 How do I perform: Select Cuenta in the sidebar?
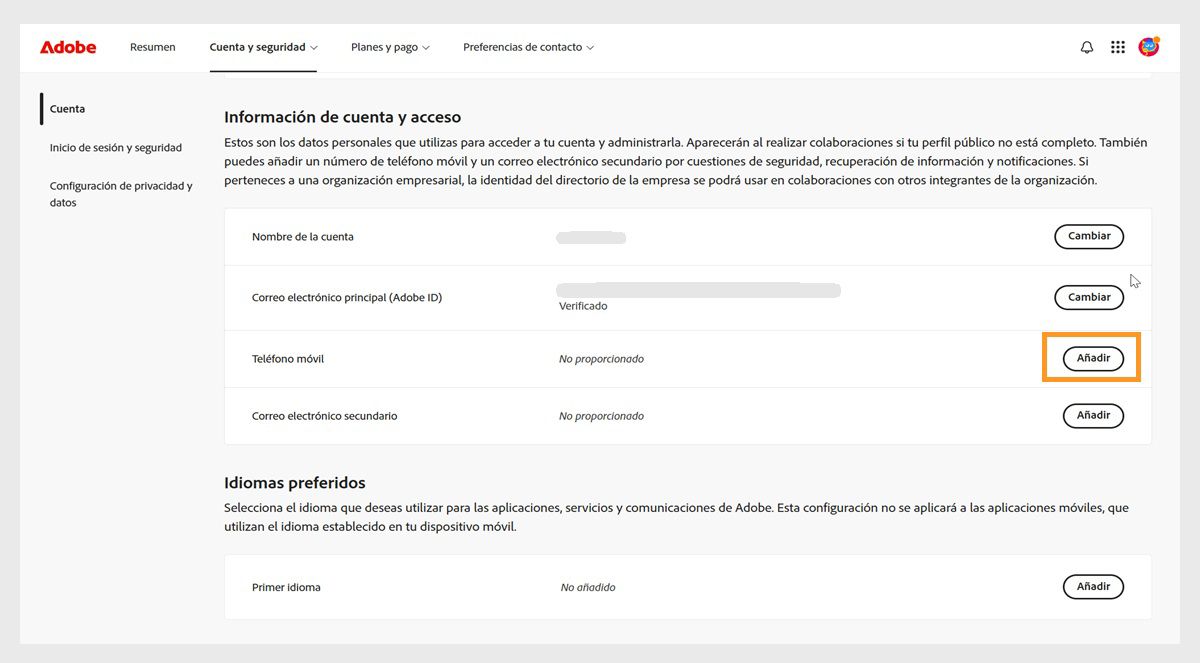click(x=67, y=108)
